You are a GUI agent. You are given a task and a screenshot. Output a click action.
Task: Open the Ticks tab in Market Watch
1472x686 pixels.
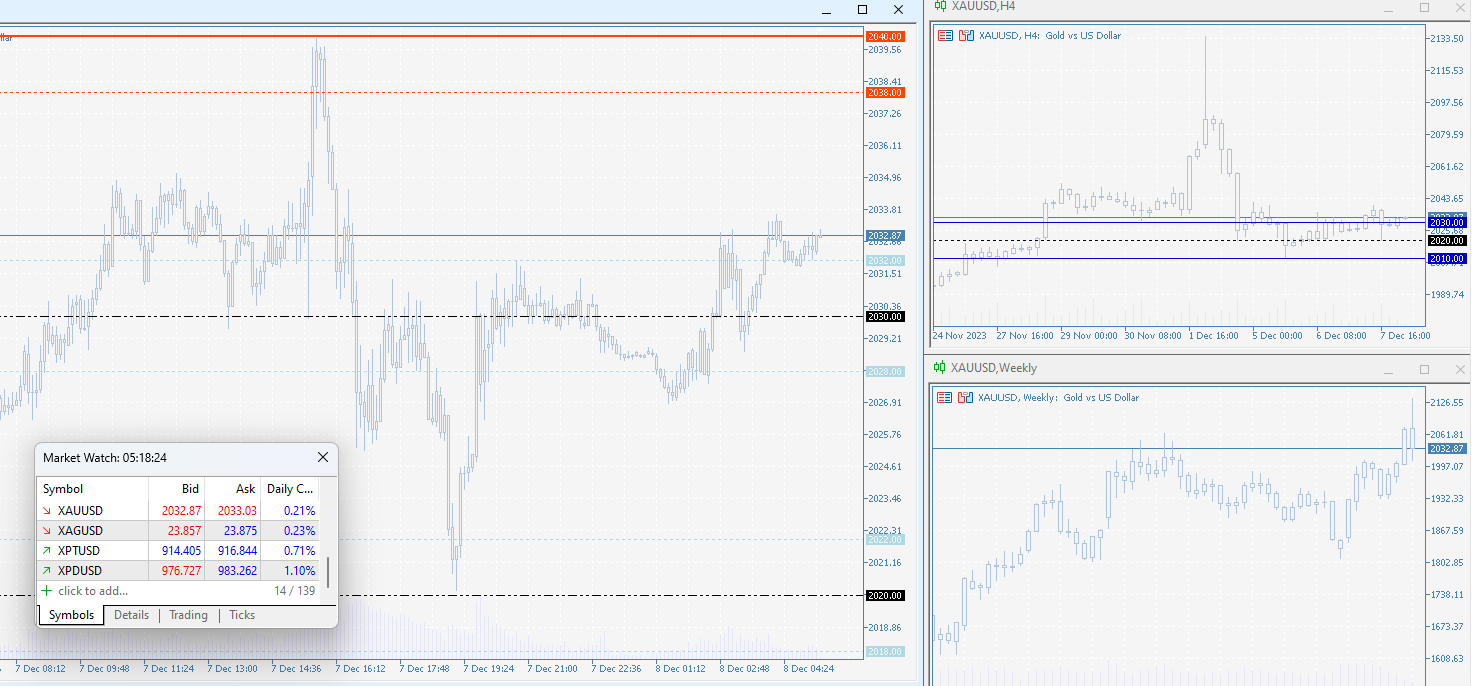click(x=242, y=615)
